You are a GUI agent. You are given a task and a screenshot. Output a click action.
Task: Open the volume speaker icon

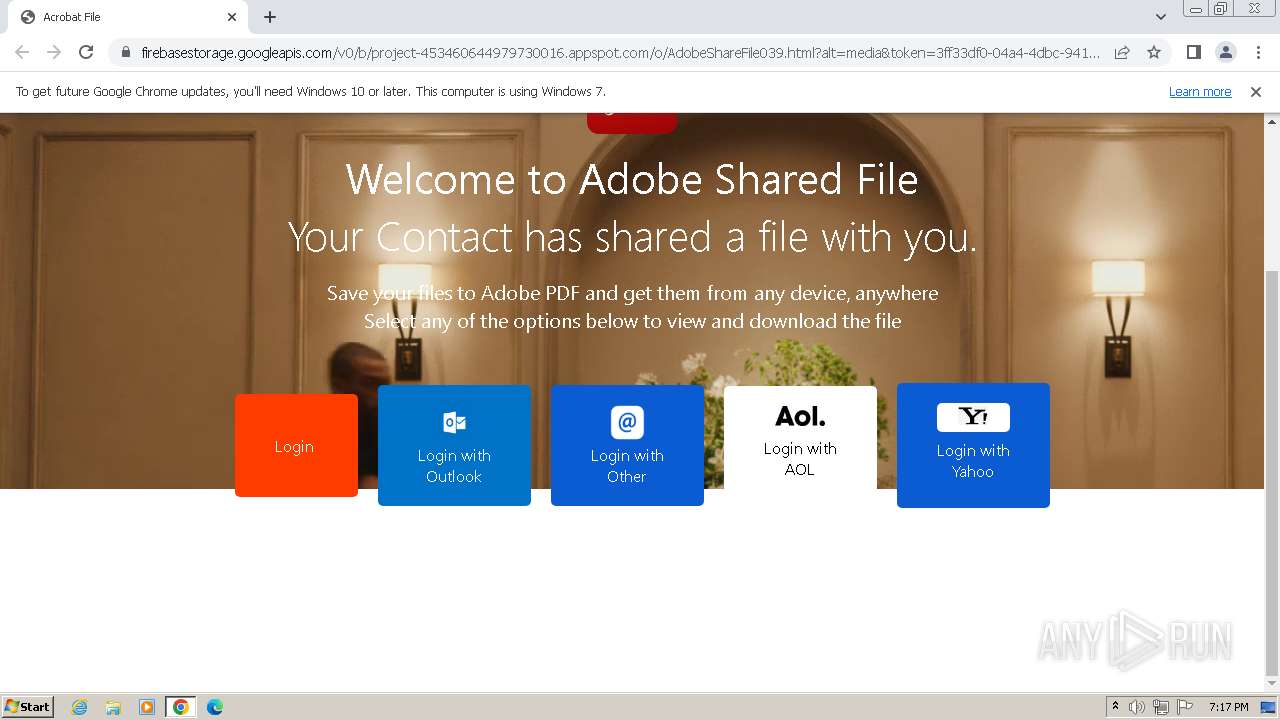[1137, 707]
